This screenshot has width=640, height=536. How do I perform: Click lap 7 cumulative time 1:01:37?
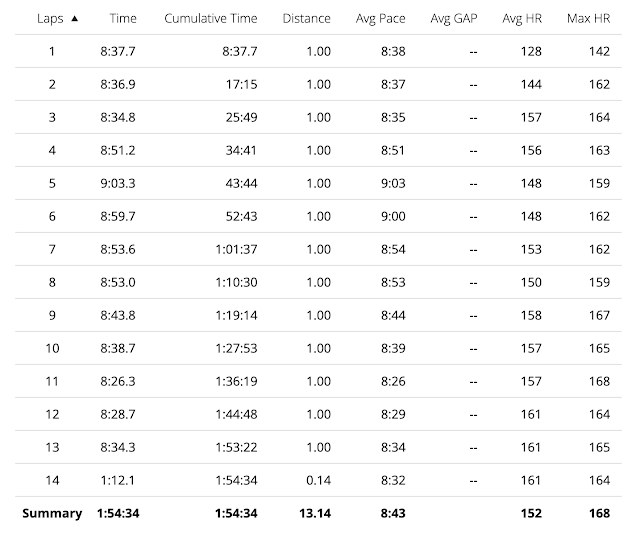(x=235, y=249)
